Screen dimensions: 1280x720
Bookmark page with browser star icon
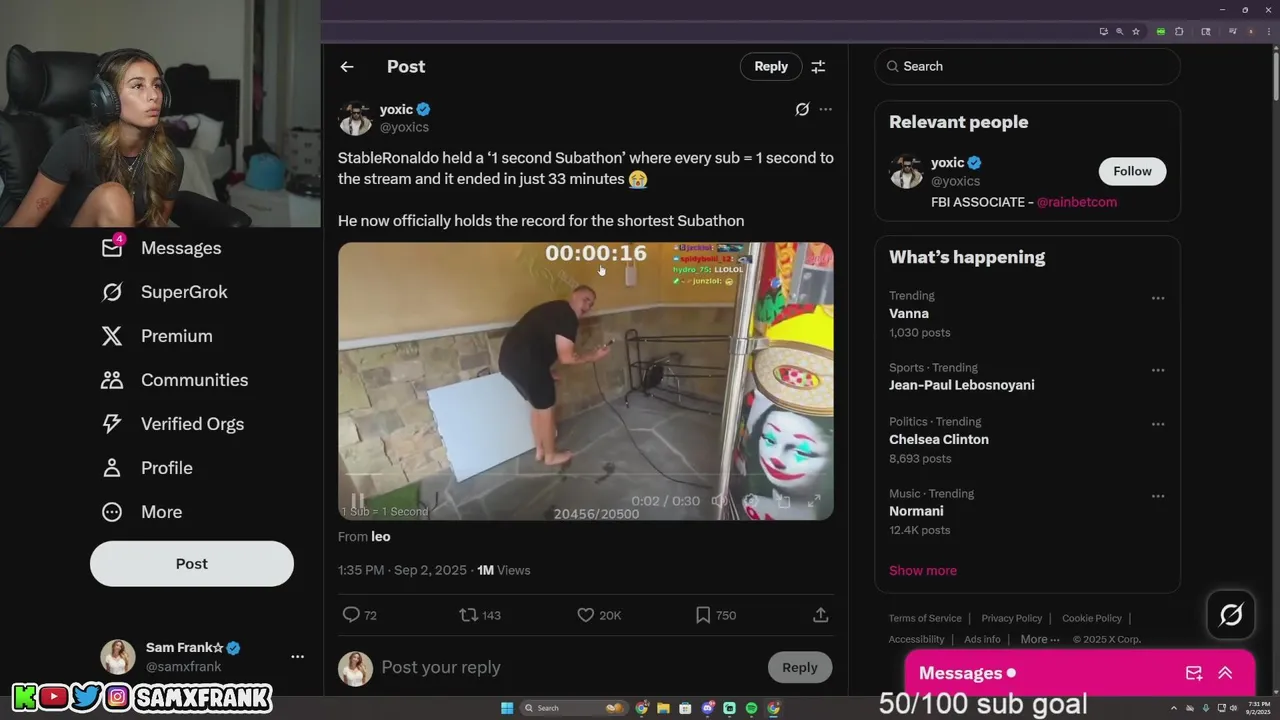(1136, 31)
